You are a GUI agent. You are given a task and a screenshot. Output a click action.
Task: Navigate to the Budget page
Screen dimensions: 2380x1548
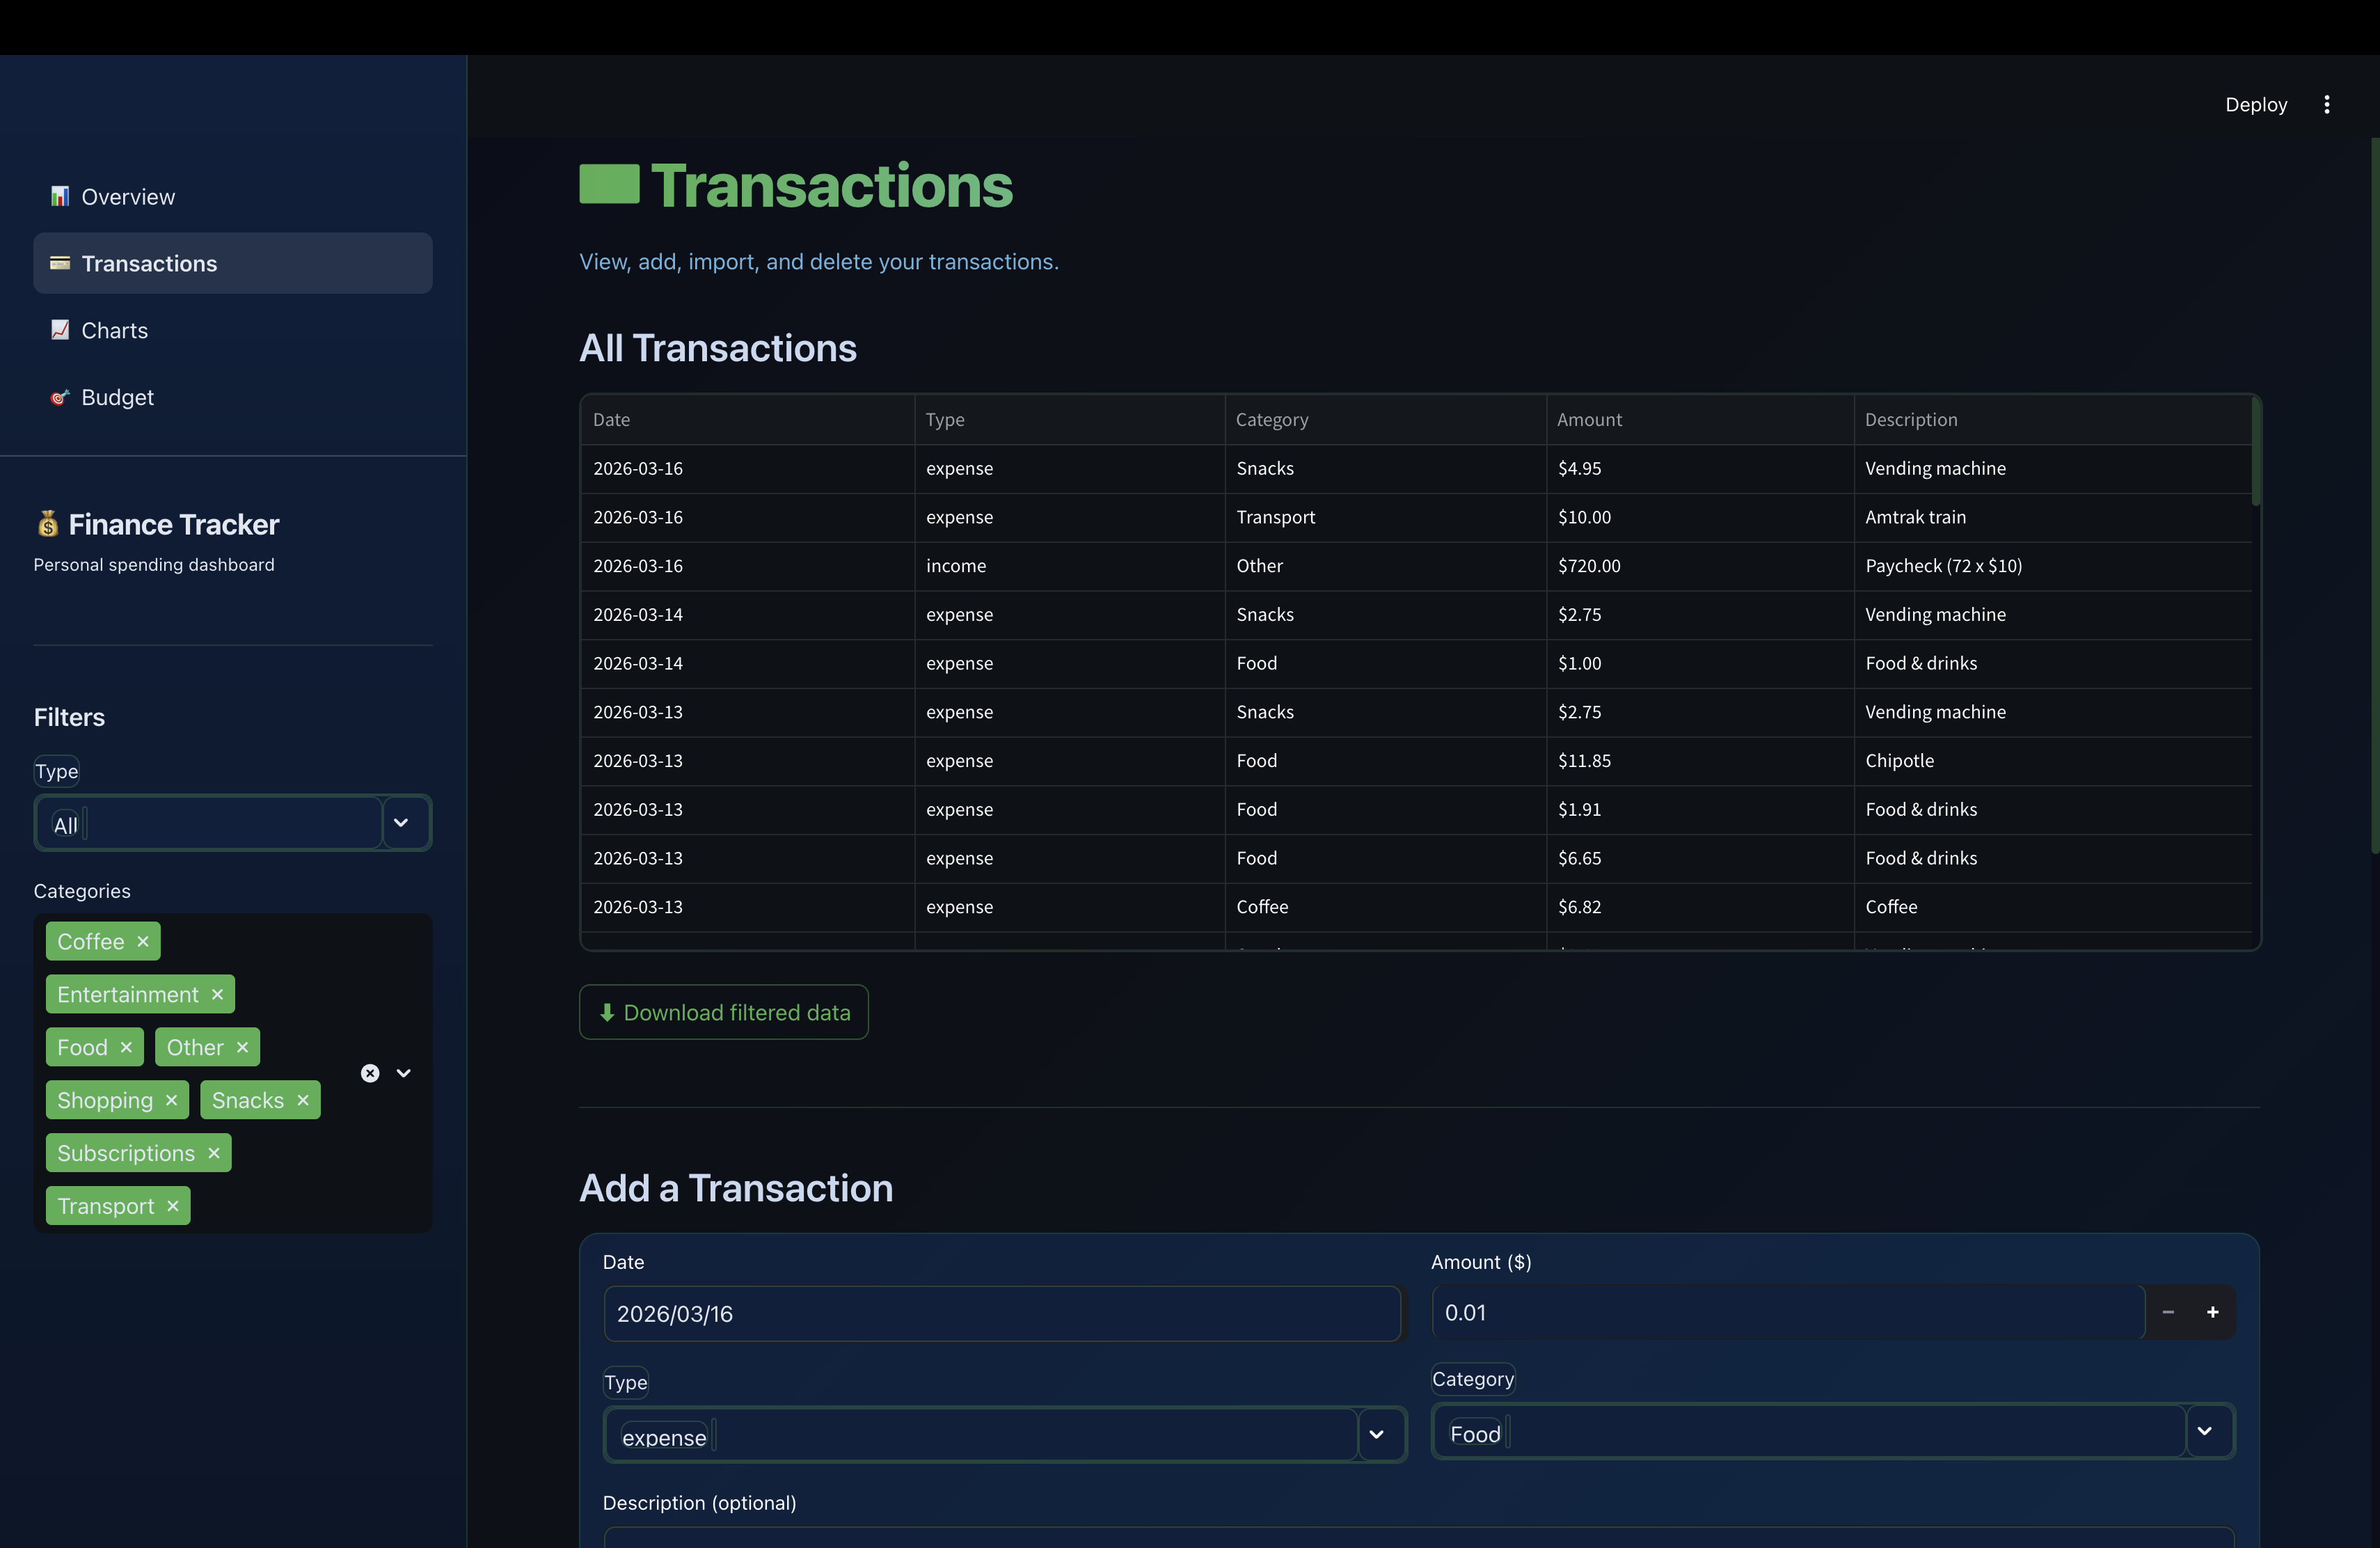click(x=117, y=397)
